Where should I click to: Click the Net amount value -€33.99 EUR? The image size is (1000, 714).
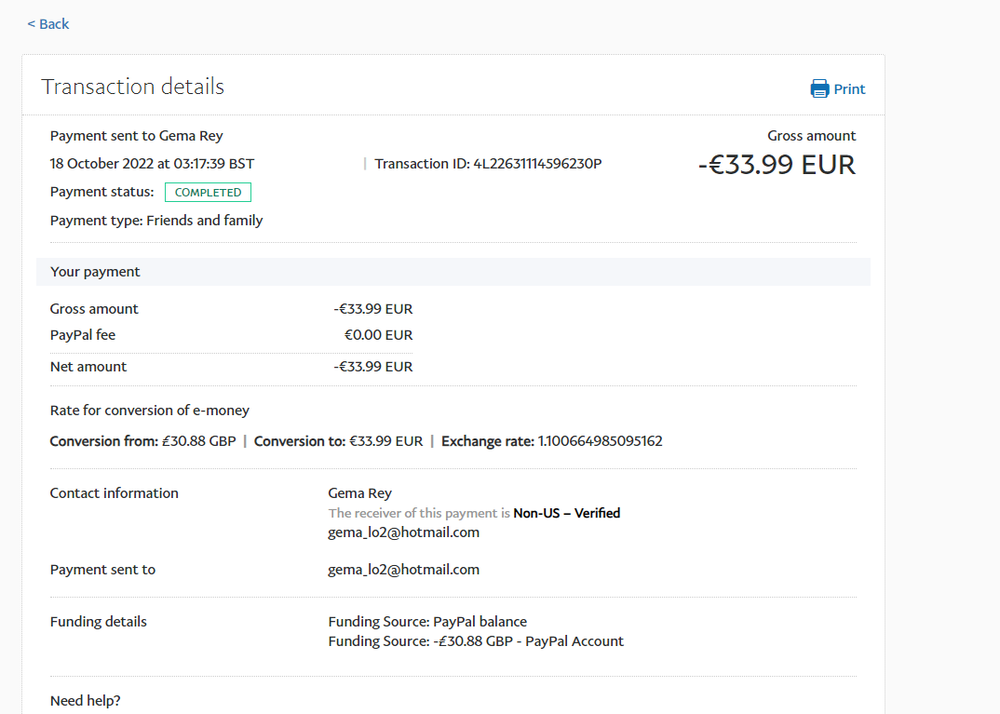coord(373,367)
